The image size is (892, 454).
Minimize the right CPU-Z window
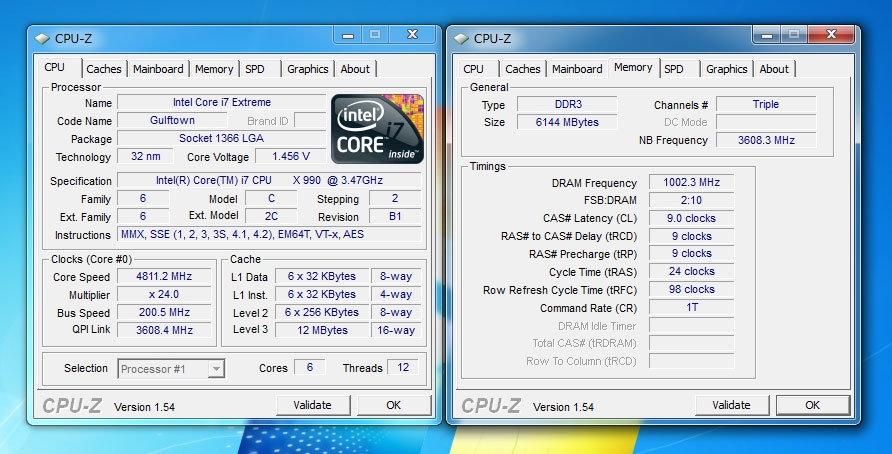[x=767, y=35]
